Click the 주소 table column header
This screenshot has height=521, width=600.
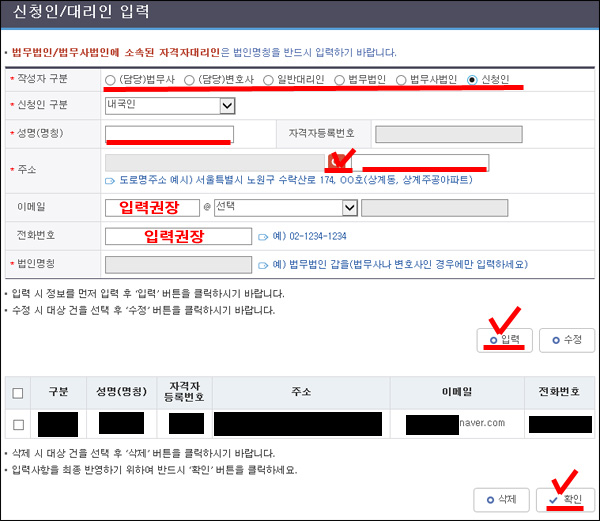[x=301, y=392]
